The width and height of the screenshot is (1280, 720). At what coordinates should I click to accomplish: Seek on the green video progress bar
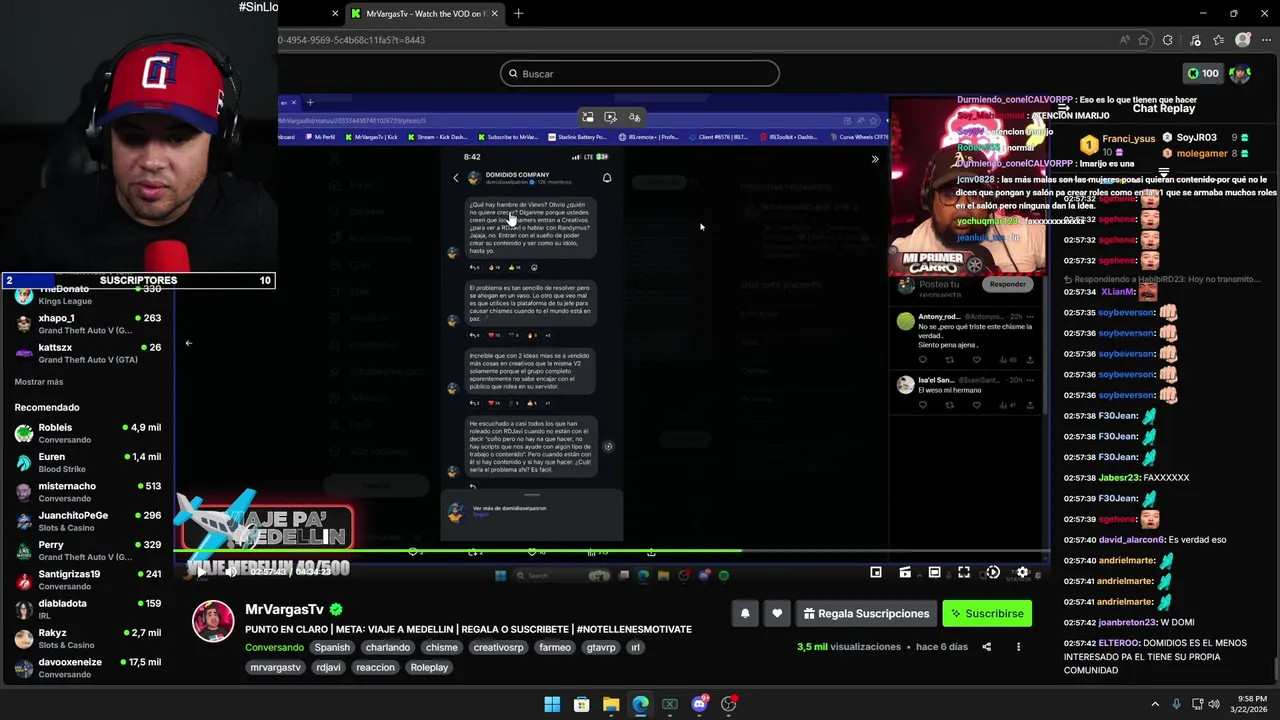coord(612,551)
